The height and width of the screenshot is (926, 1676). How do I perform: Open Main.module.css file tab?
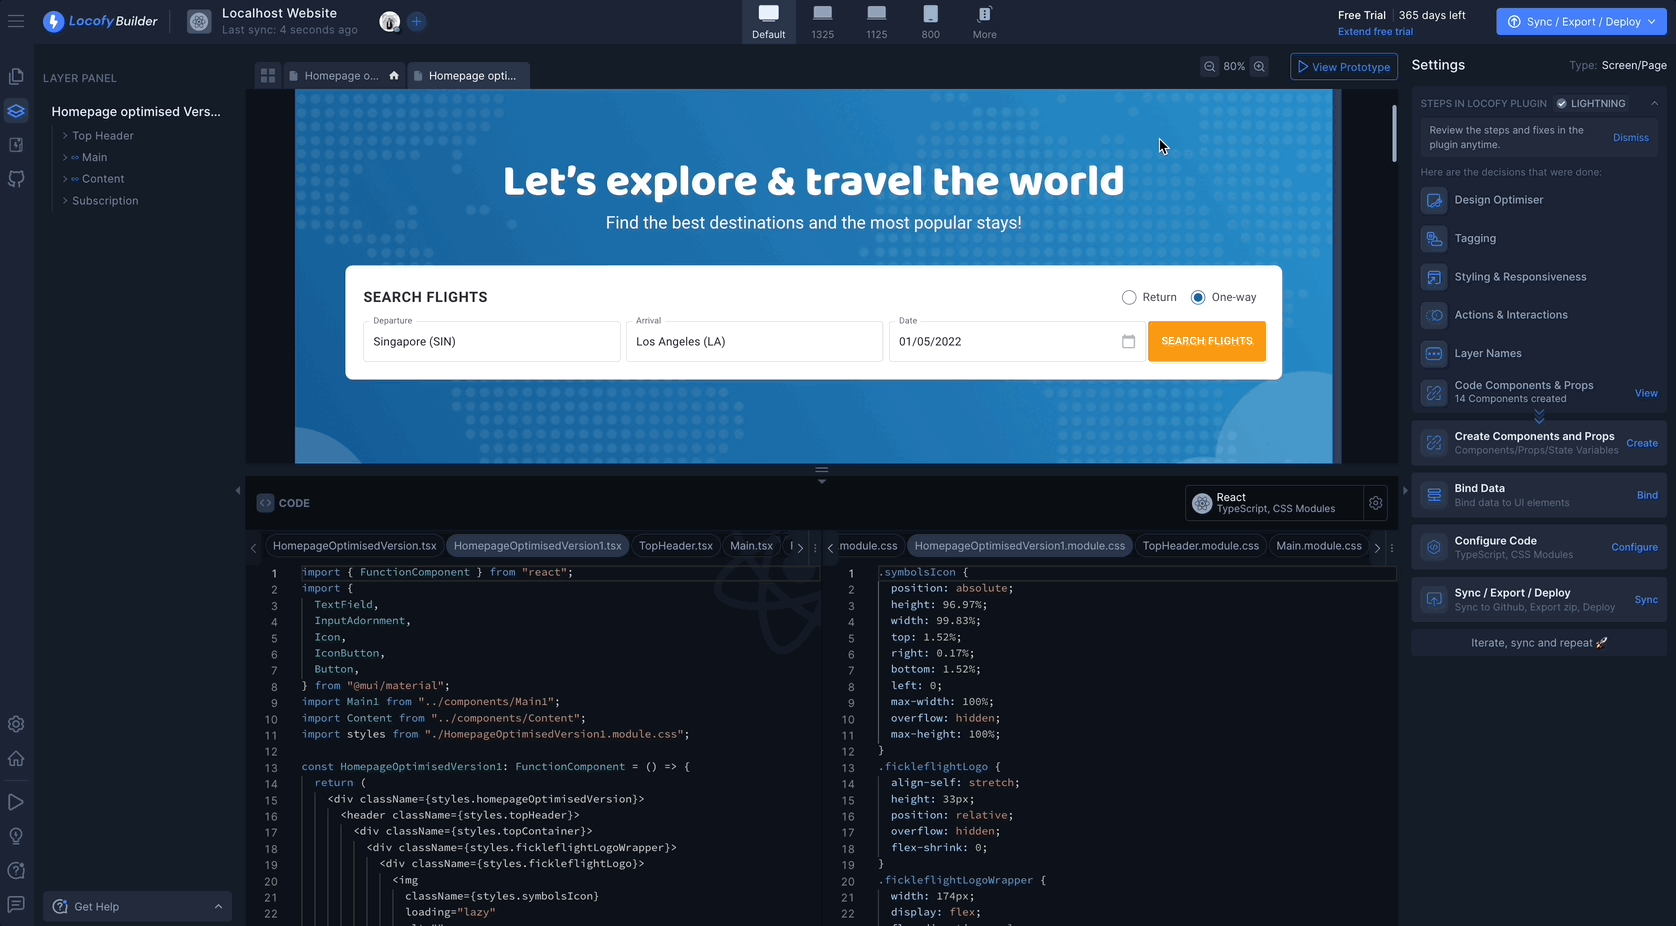point(1319,546)
